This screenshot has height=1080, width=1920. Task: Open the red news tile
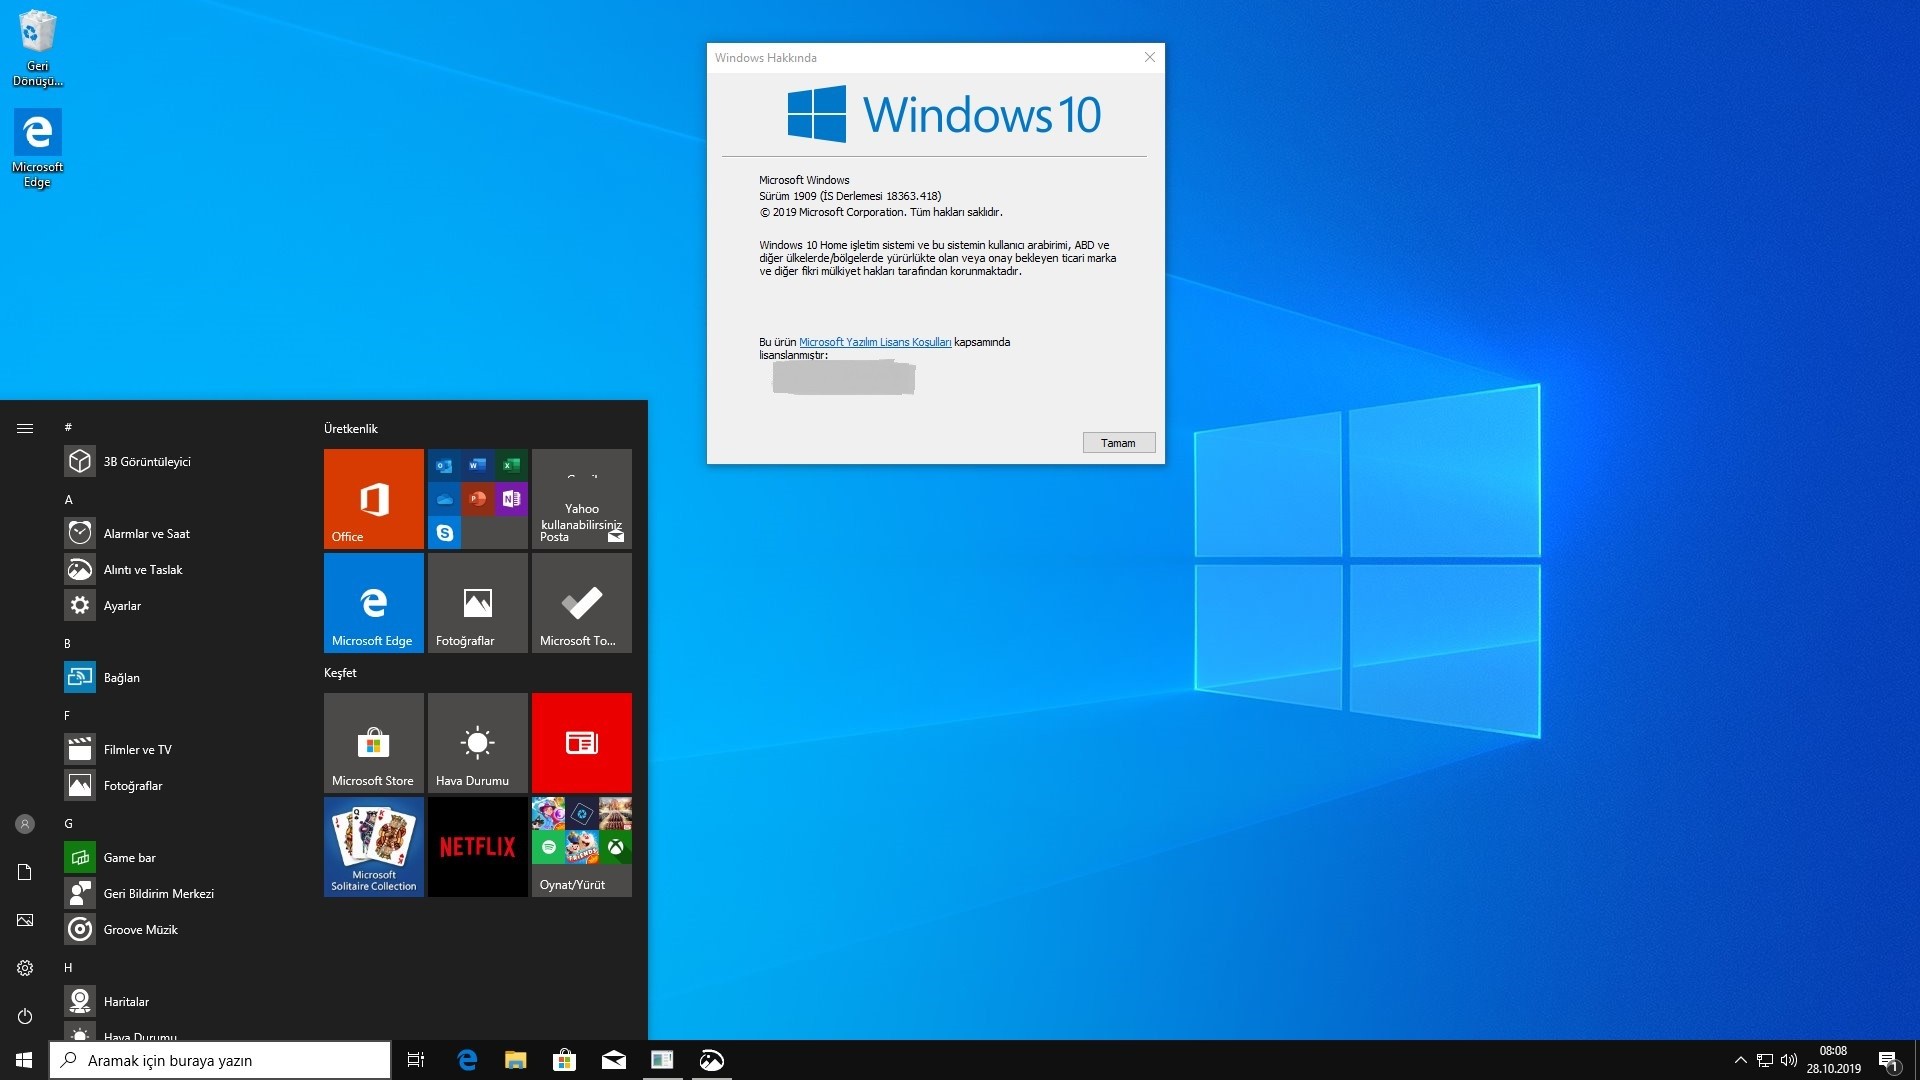point(582,743)
